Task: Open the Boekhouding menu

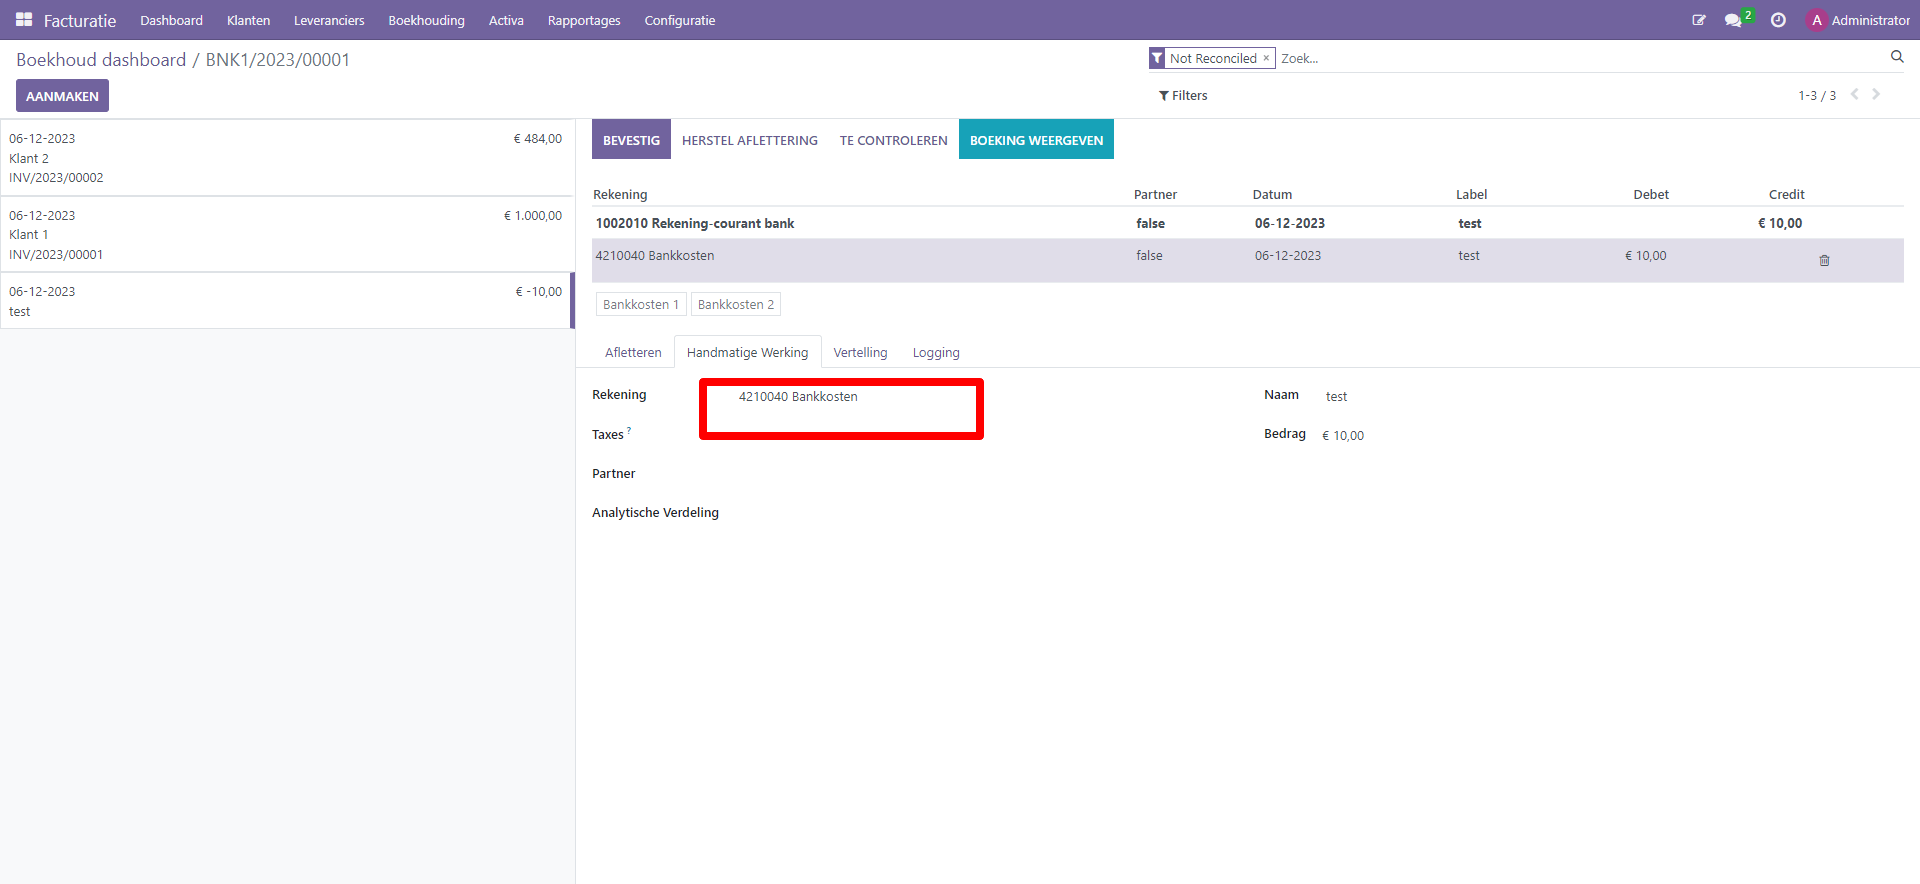Action: point(426,20)
